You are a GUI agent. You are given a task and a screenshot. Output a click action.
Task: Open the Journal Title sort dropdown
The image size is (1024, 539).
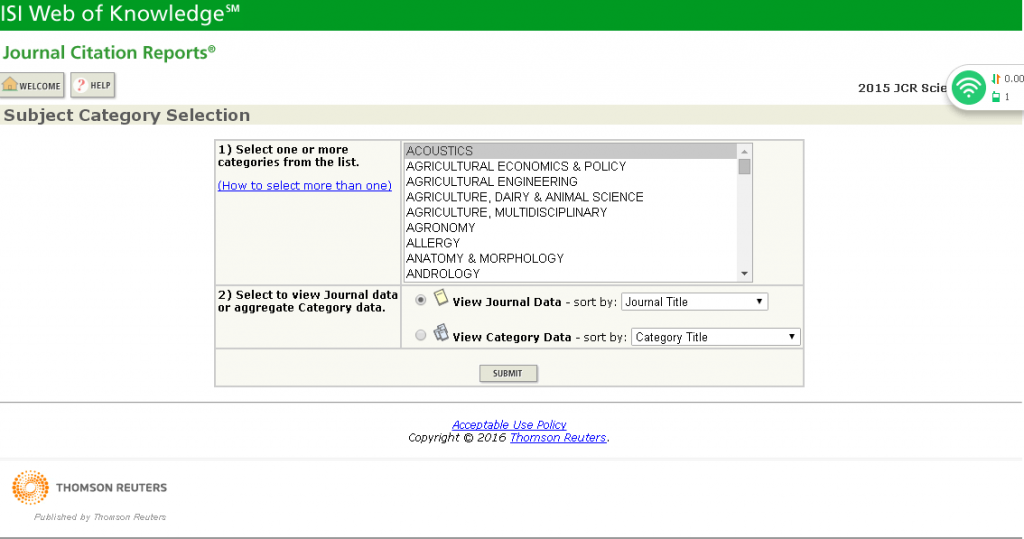pos(694,302)
